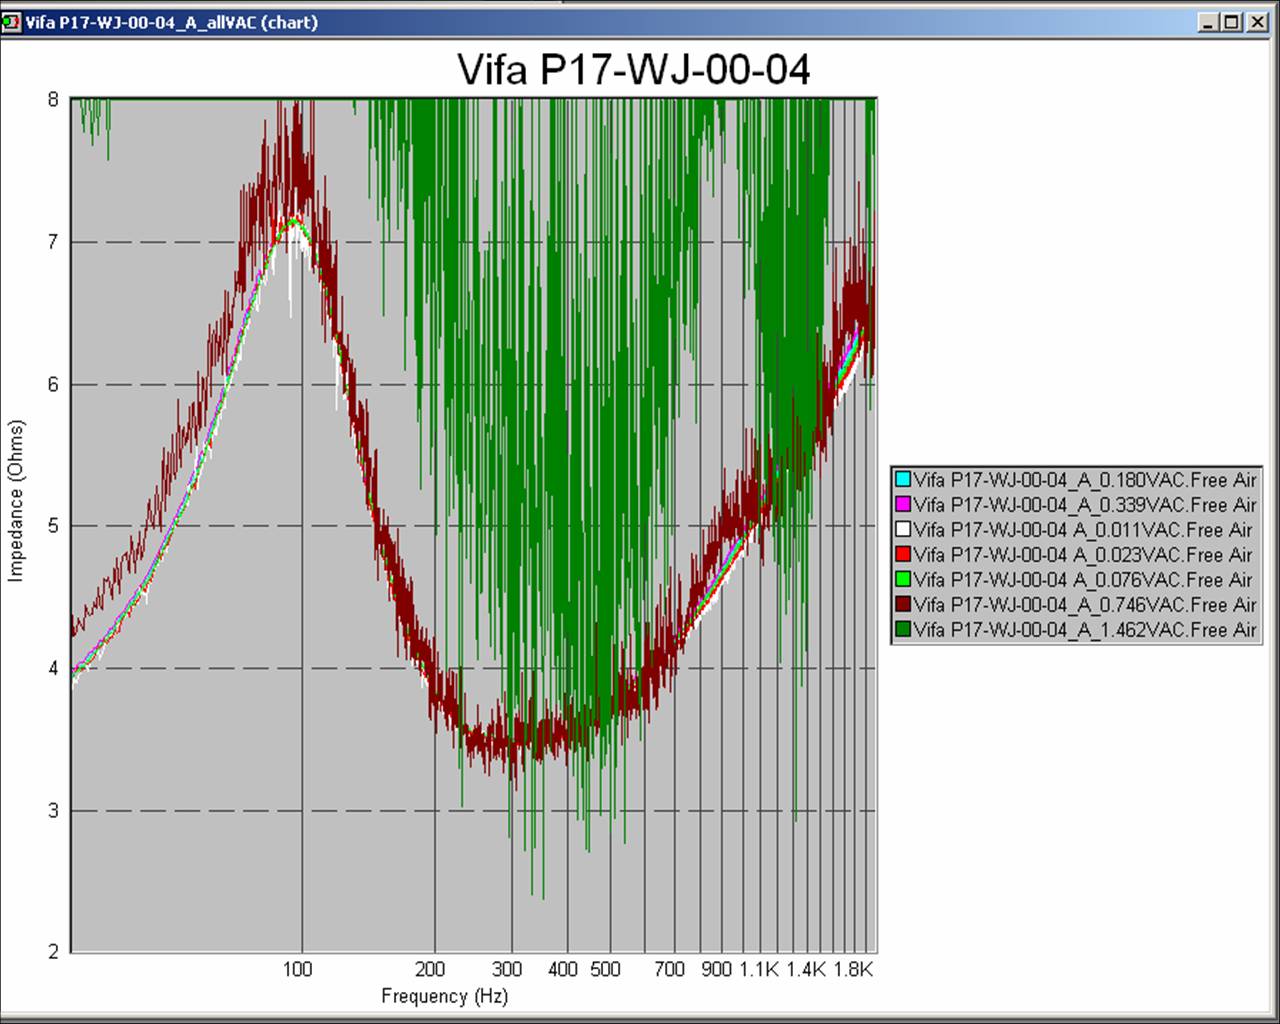Click the dark green 1.462VAC legend swatch
The image size is (1280, 1024).
[x=903, y=629]
